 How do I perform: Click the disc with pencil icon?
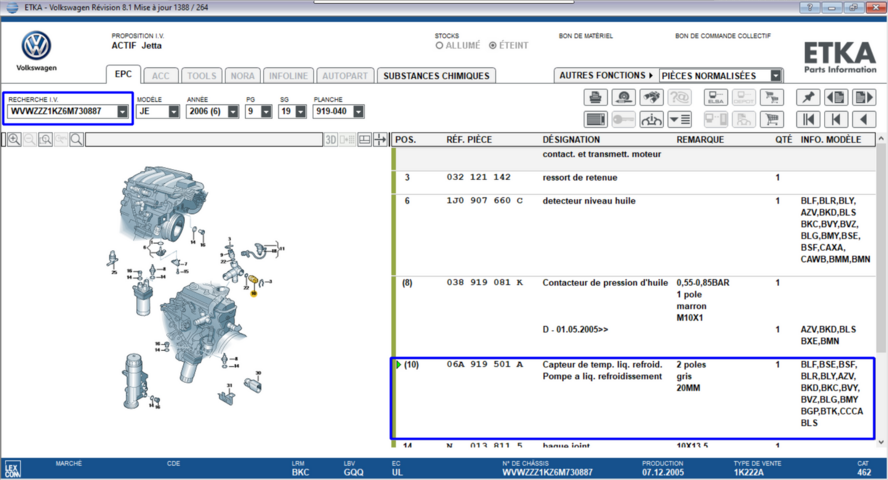tap(624, 97)
